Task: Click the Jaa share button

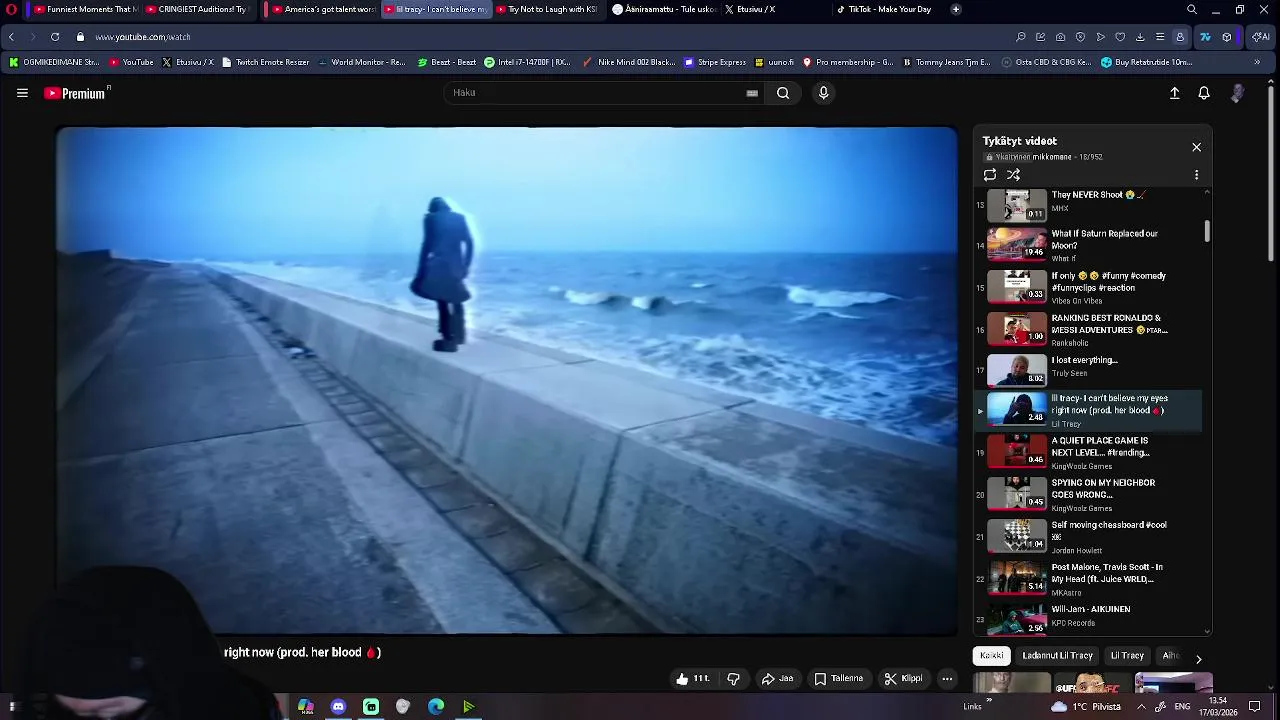Action: pyautogui.click(x=777, y=679)
